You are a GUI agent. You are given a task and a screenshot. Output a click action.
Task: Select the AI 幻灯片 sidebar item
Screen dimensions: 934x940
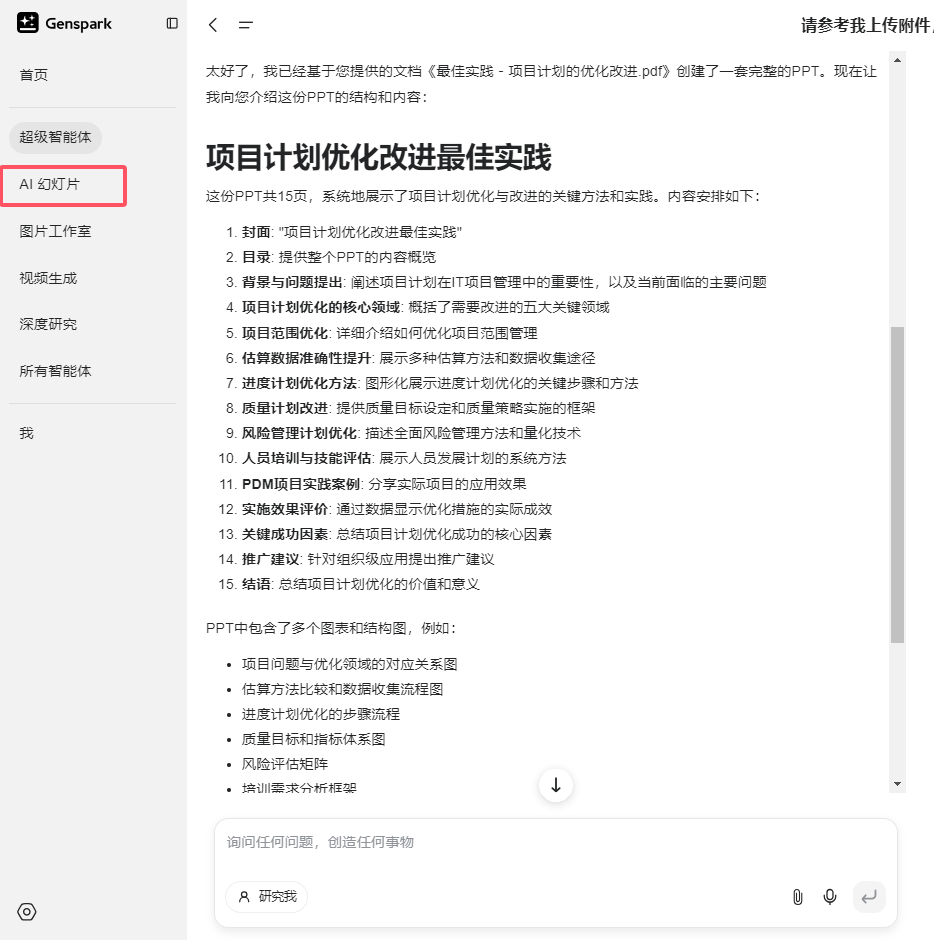click(x=47, y=185)
